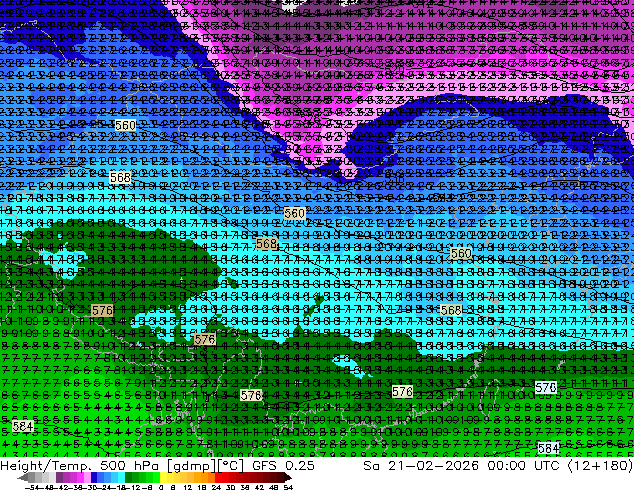Screen dimensions: 634x490
Task: Click the rightmost 560 contour label
Action: coord(461,253)
